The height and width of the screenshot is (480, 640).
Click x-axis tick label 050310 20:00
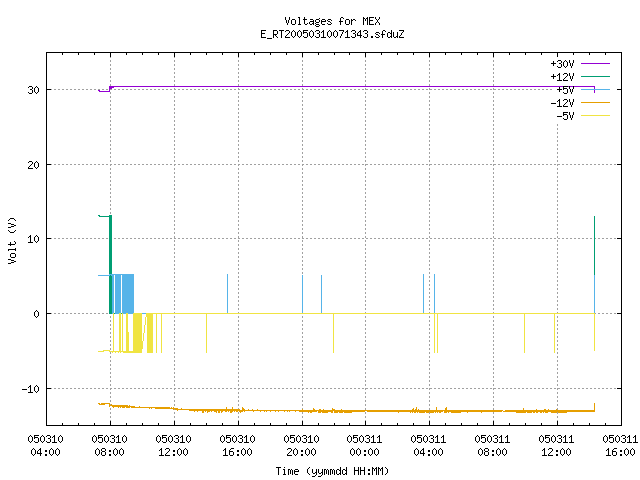pos(301,446)
